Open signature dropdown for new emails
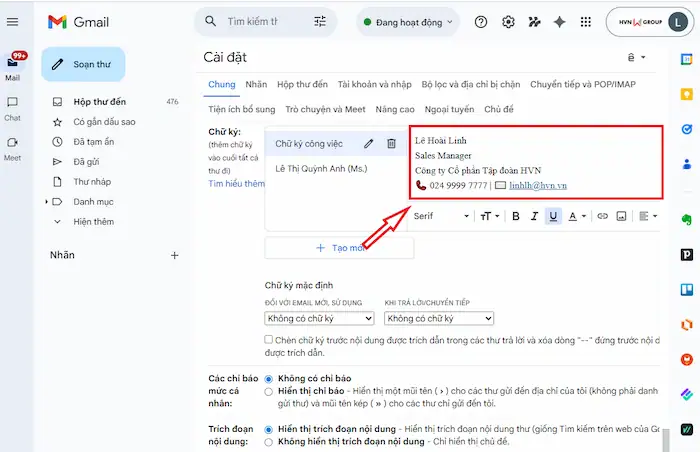 [x=319, y=318]
